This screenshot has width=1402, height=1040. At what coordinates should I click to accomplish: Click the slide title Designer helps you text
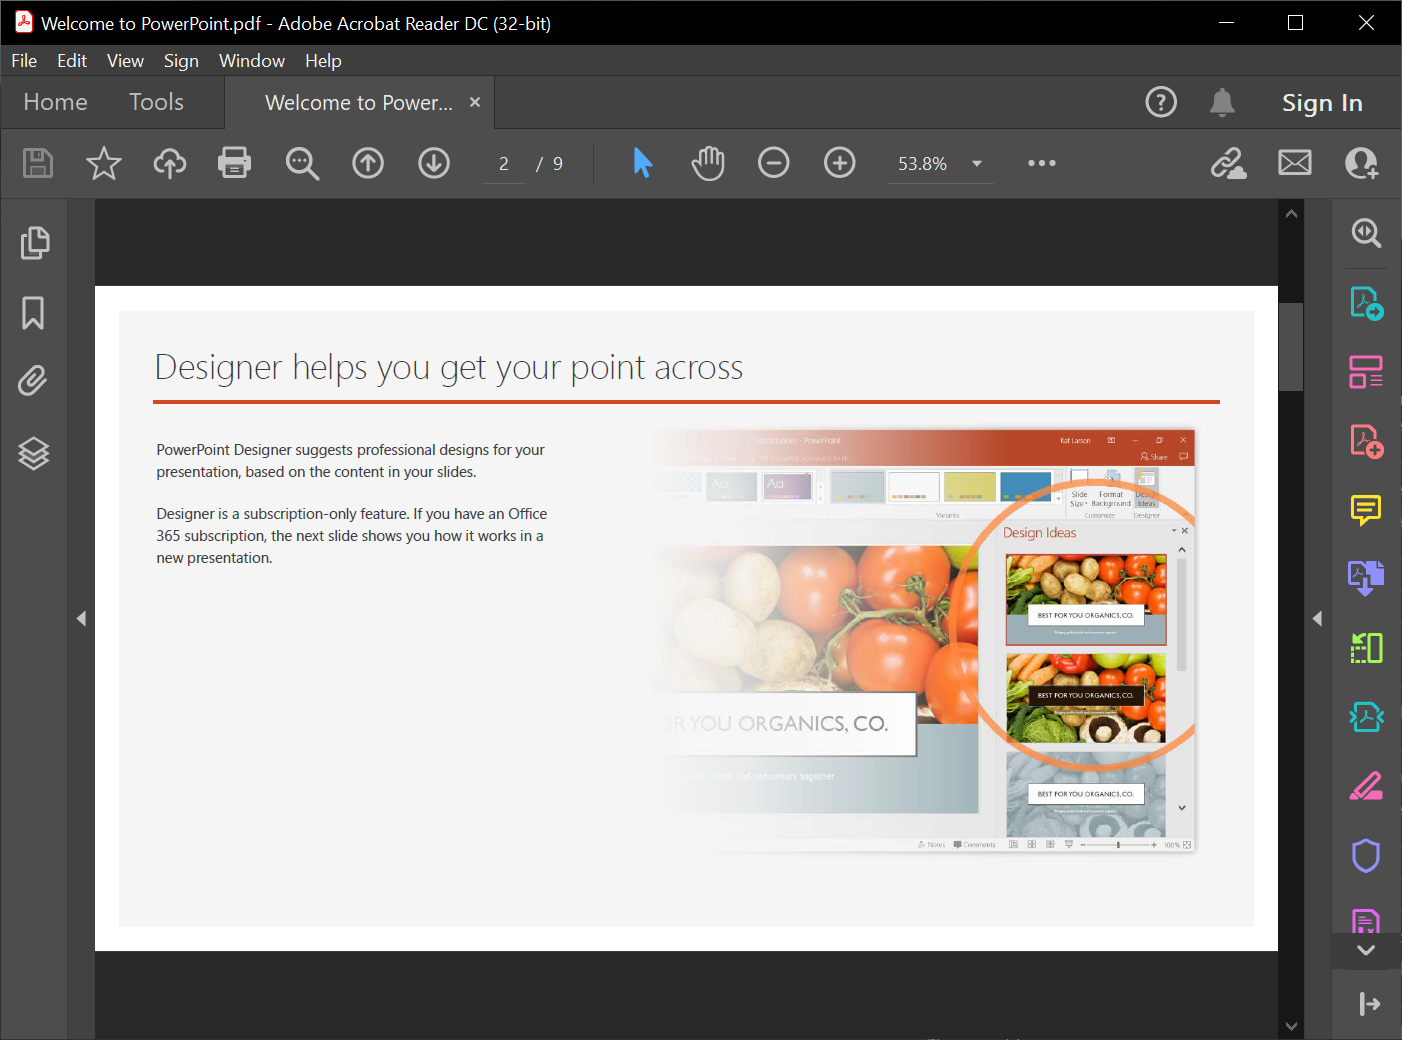point(449,368)
